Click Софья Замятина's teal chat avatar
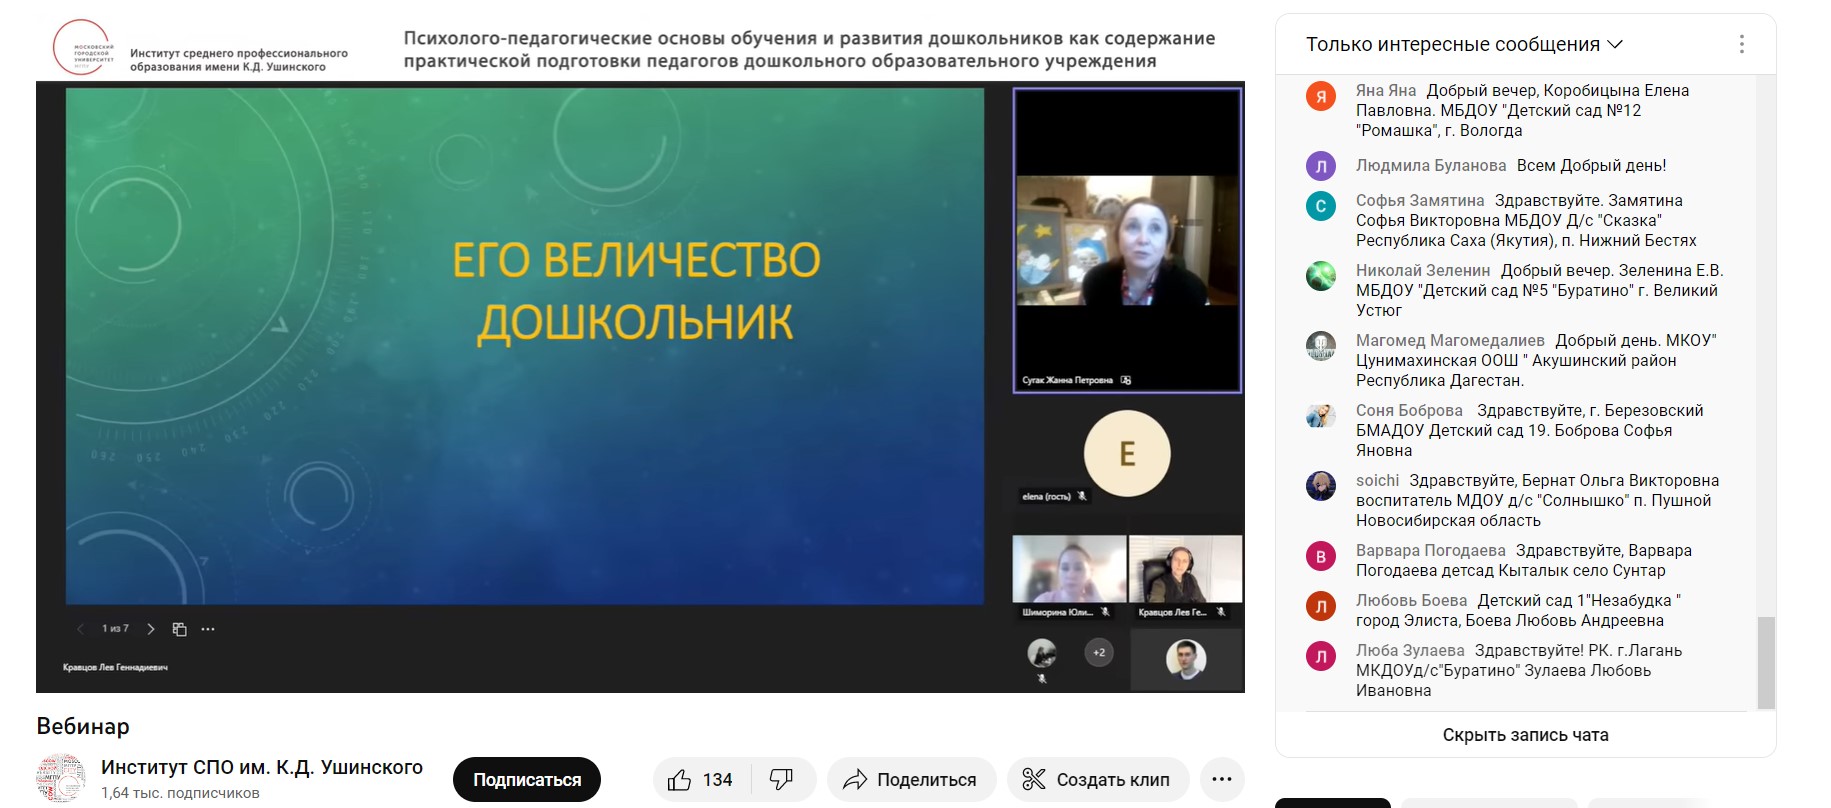The image size is (1831, 808). [x=1321, y=206]
